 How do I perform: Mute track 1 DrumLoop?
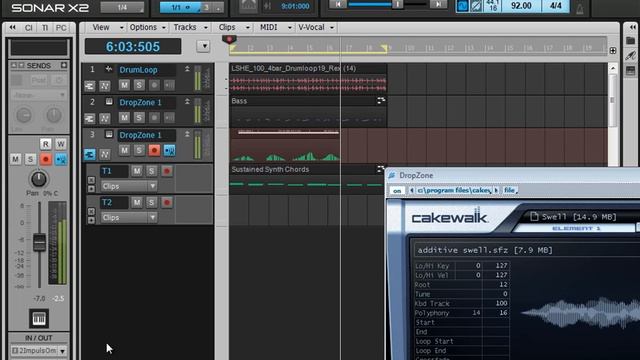click(x=124, y=85)
